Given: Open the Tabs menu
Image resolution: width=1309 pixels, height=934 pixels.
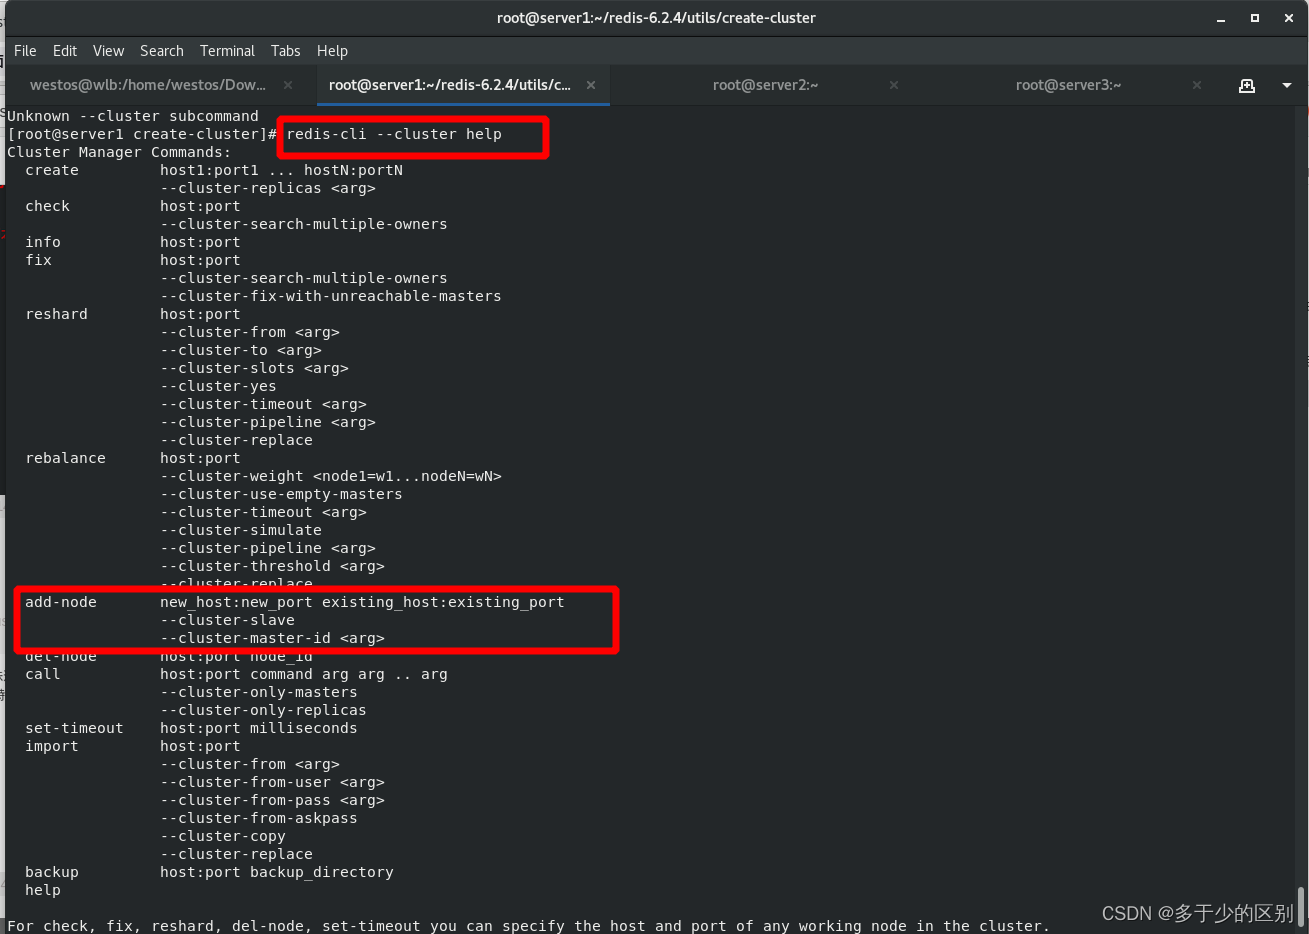Looking at the screenshot, I should (285, 51).
